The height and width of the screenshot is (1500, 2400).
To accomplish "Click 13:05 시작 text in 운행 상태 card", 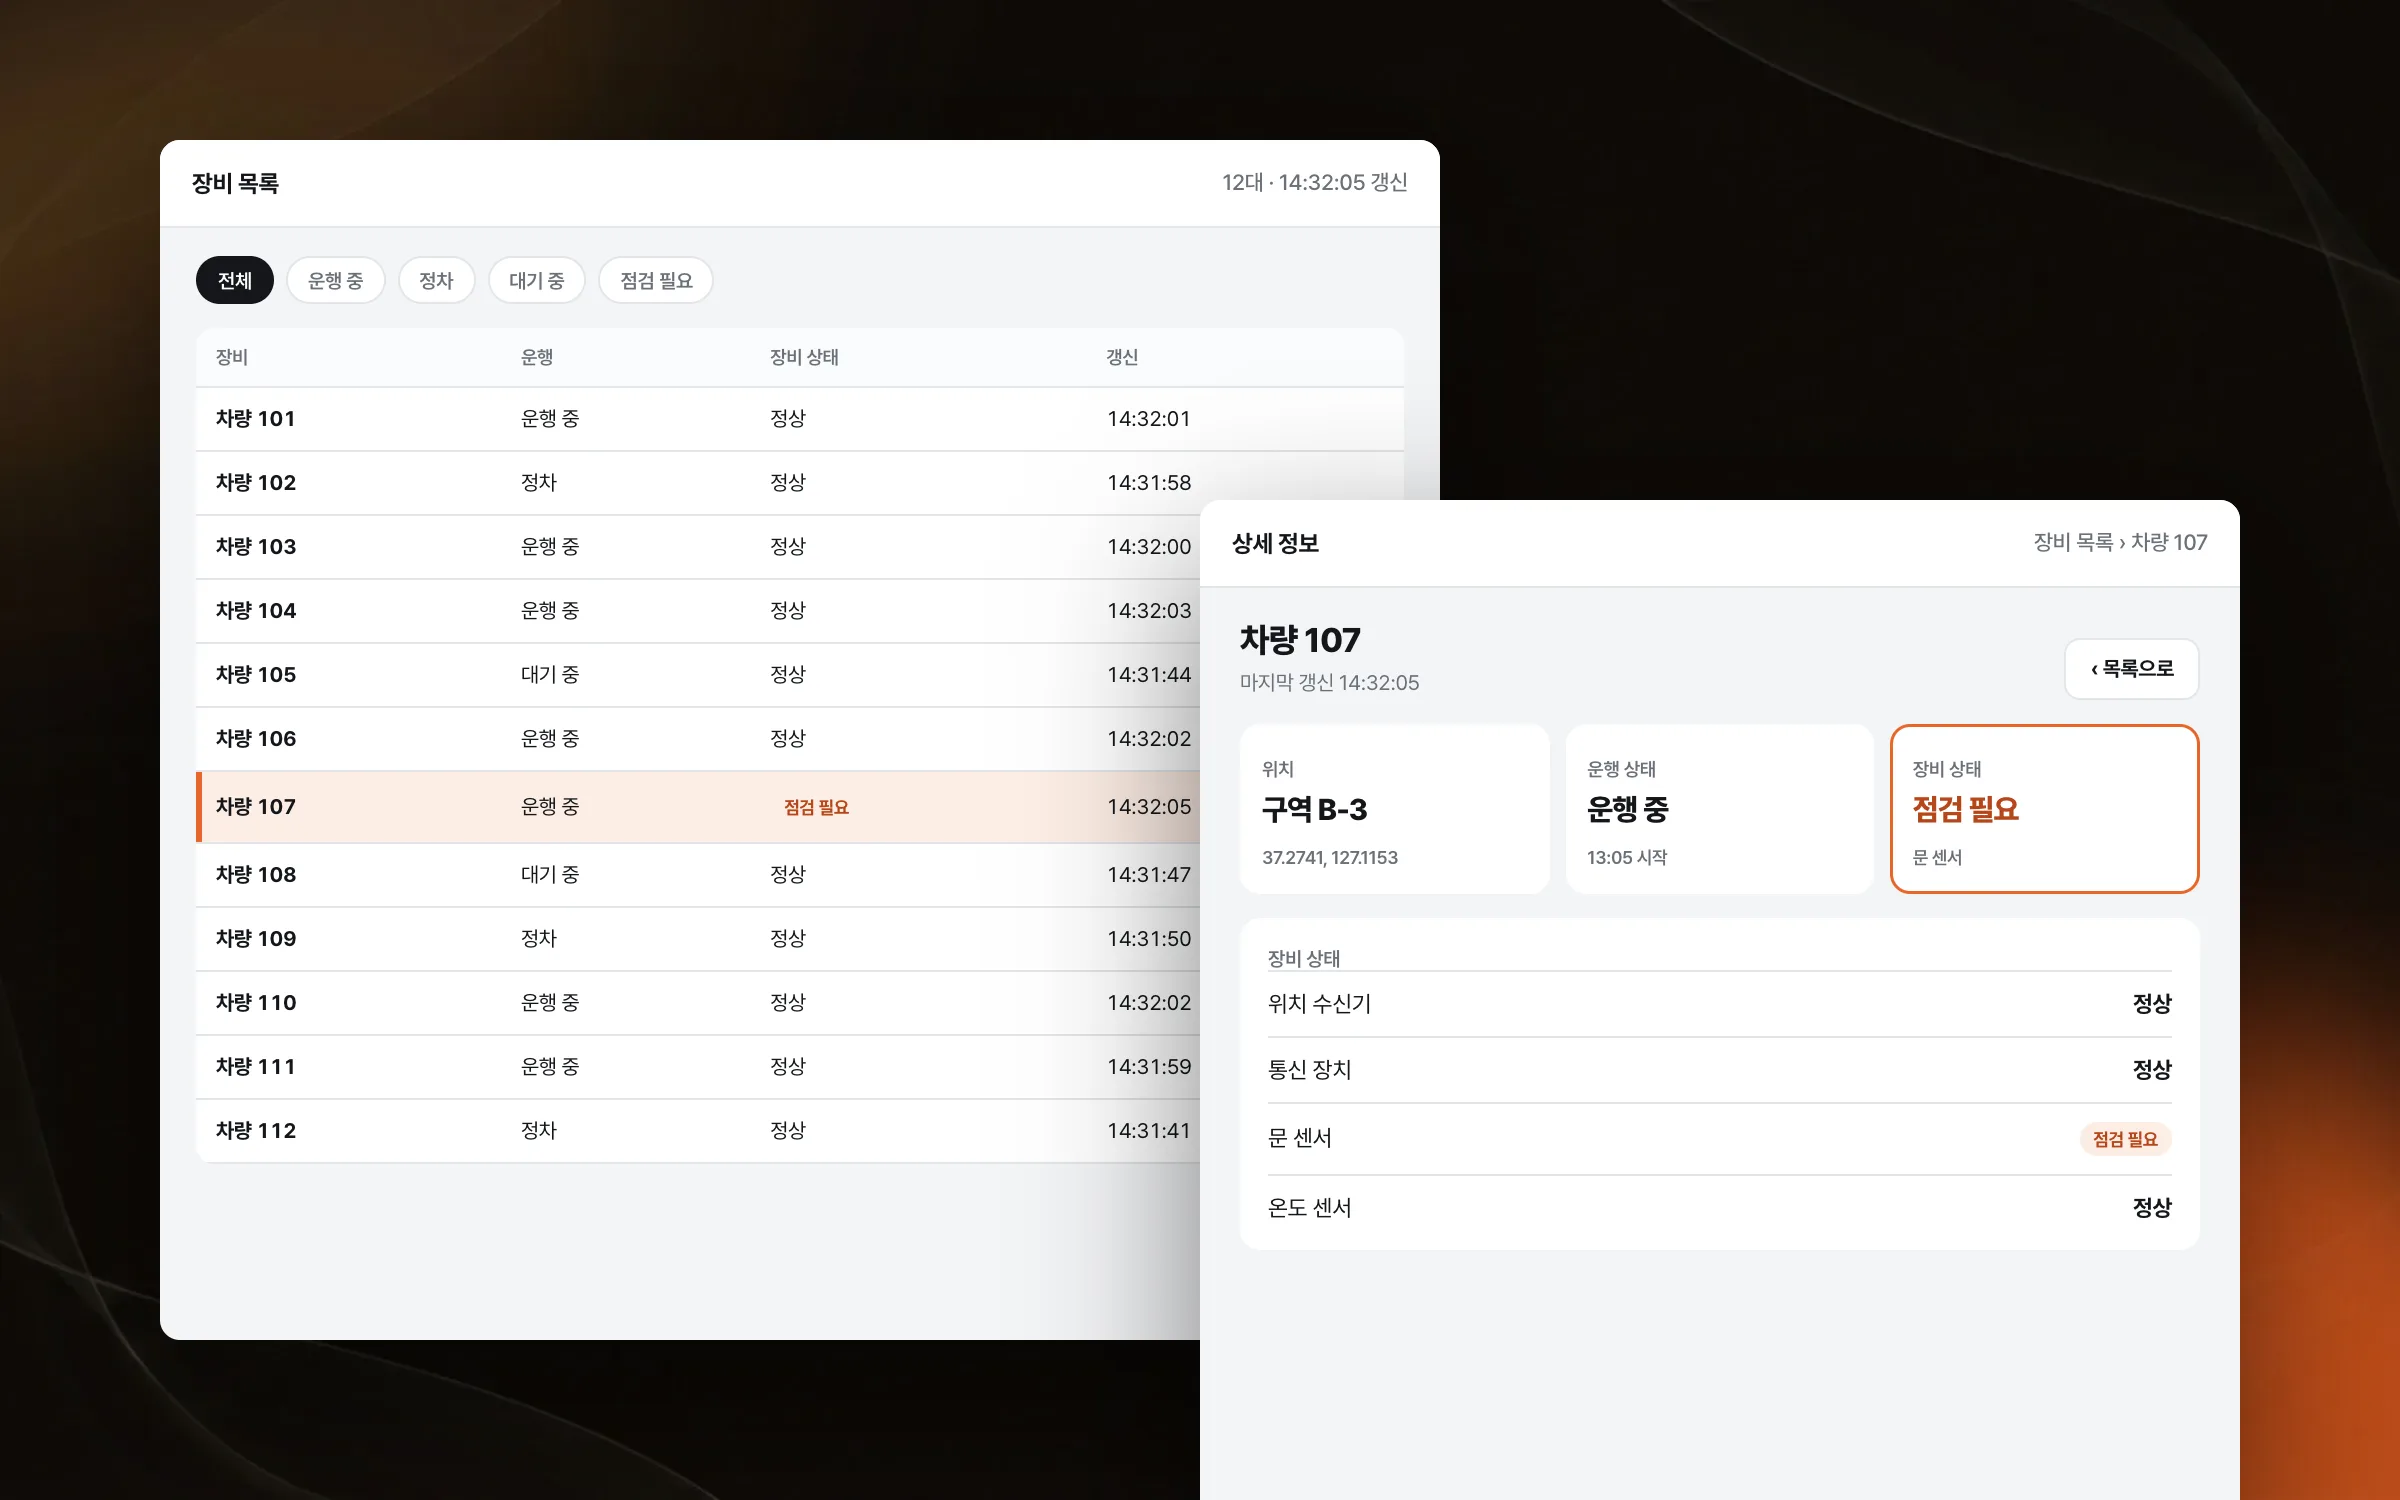I will (1626, 858).
